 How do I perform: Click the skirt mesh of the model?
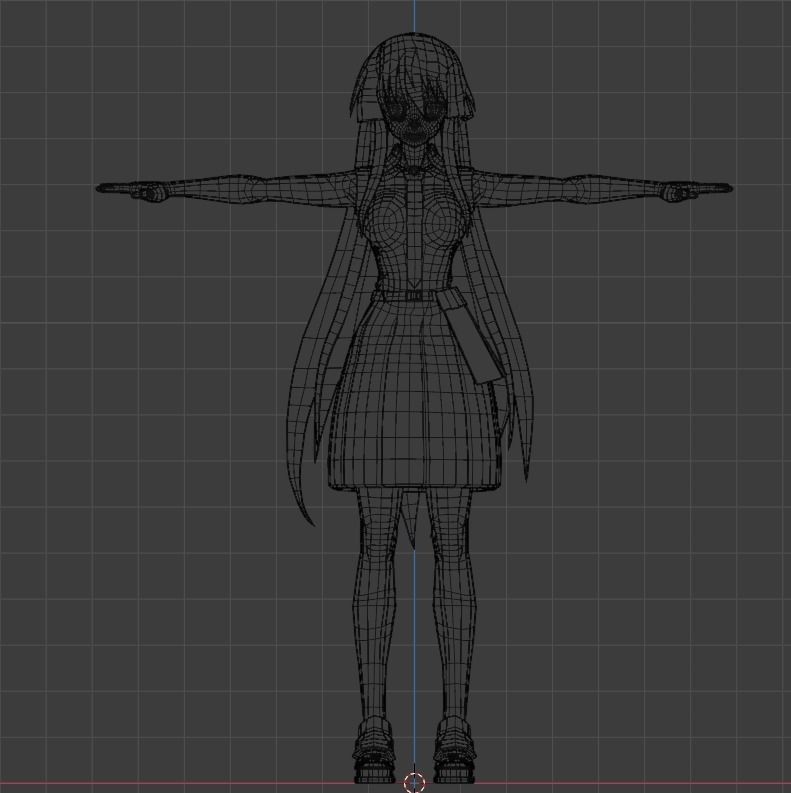pos(415,395)
